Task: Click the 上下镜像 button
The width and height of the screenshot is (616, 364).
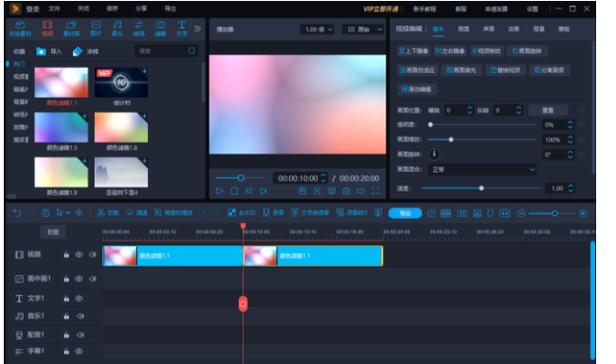Action: coord(414,51)
